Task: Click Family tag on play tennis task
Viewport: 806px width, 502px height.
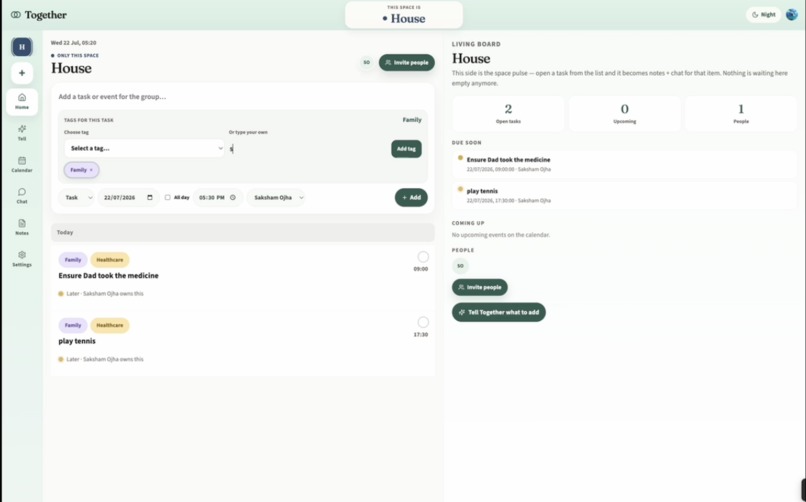Action: (73, 325)
